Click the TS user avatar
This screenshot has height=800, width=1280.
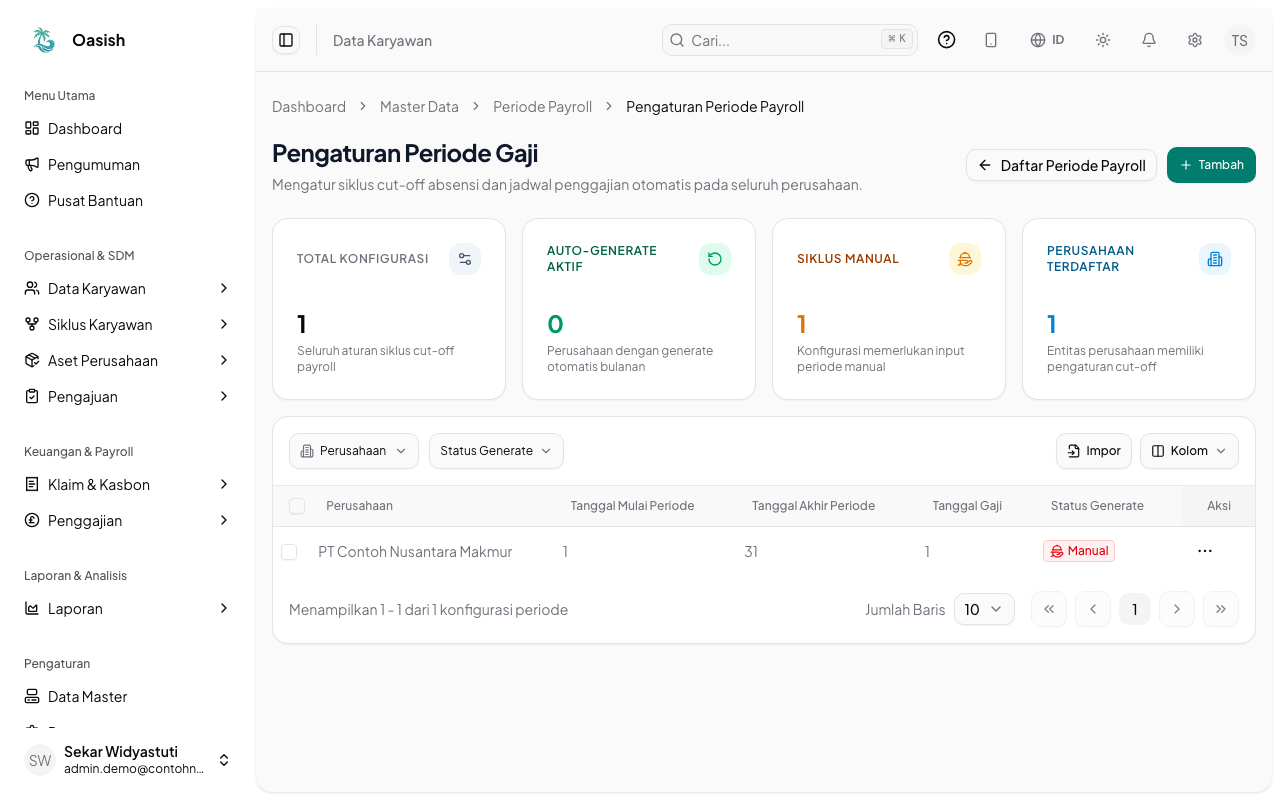coord(1240,40)
